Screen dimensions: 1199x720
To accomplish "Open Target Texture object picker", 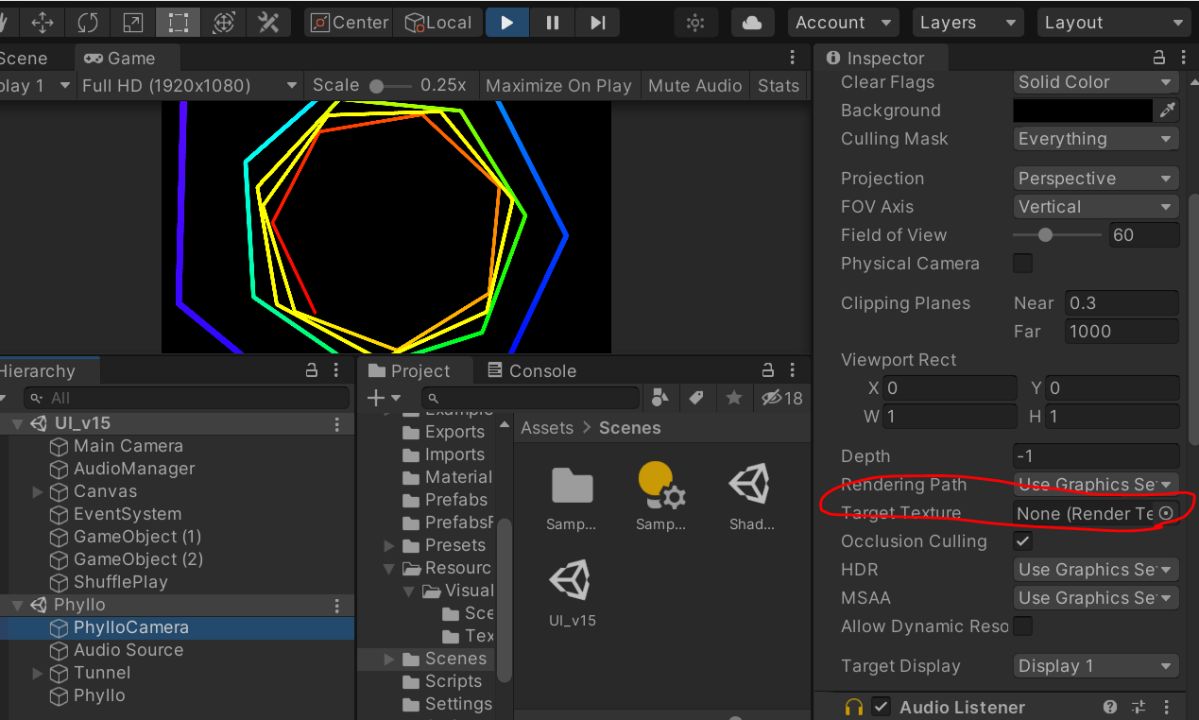I will (x=1166, y=513).
